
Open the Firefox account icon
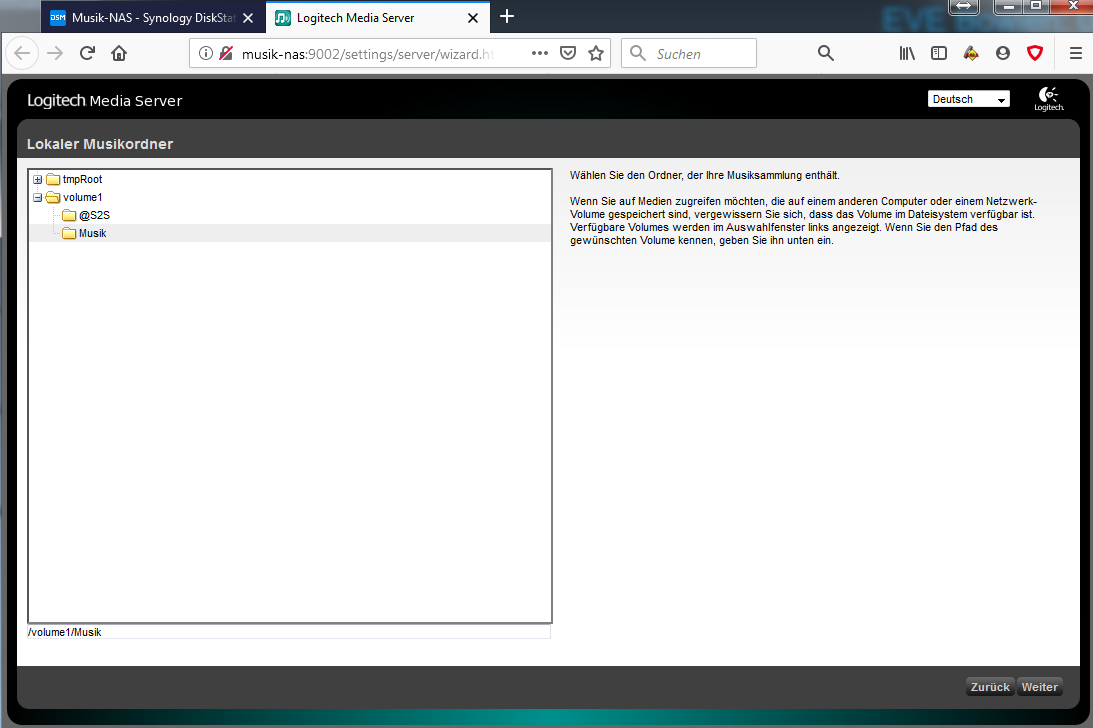[1003, 53]
